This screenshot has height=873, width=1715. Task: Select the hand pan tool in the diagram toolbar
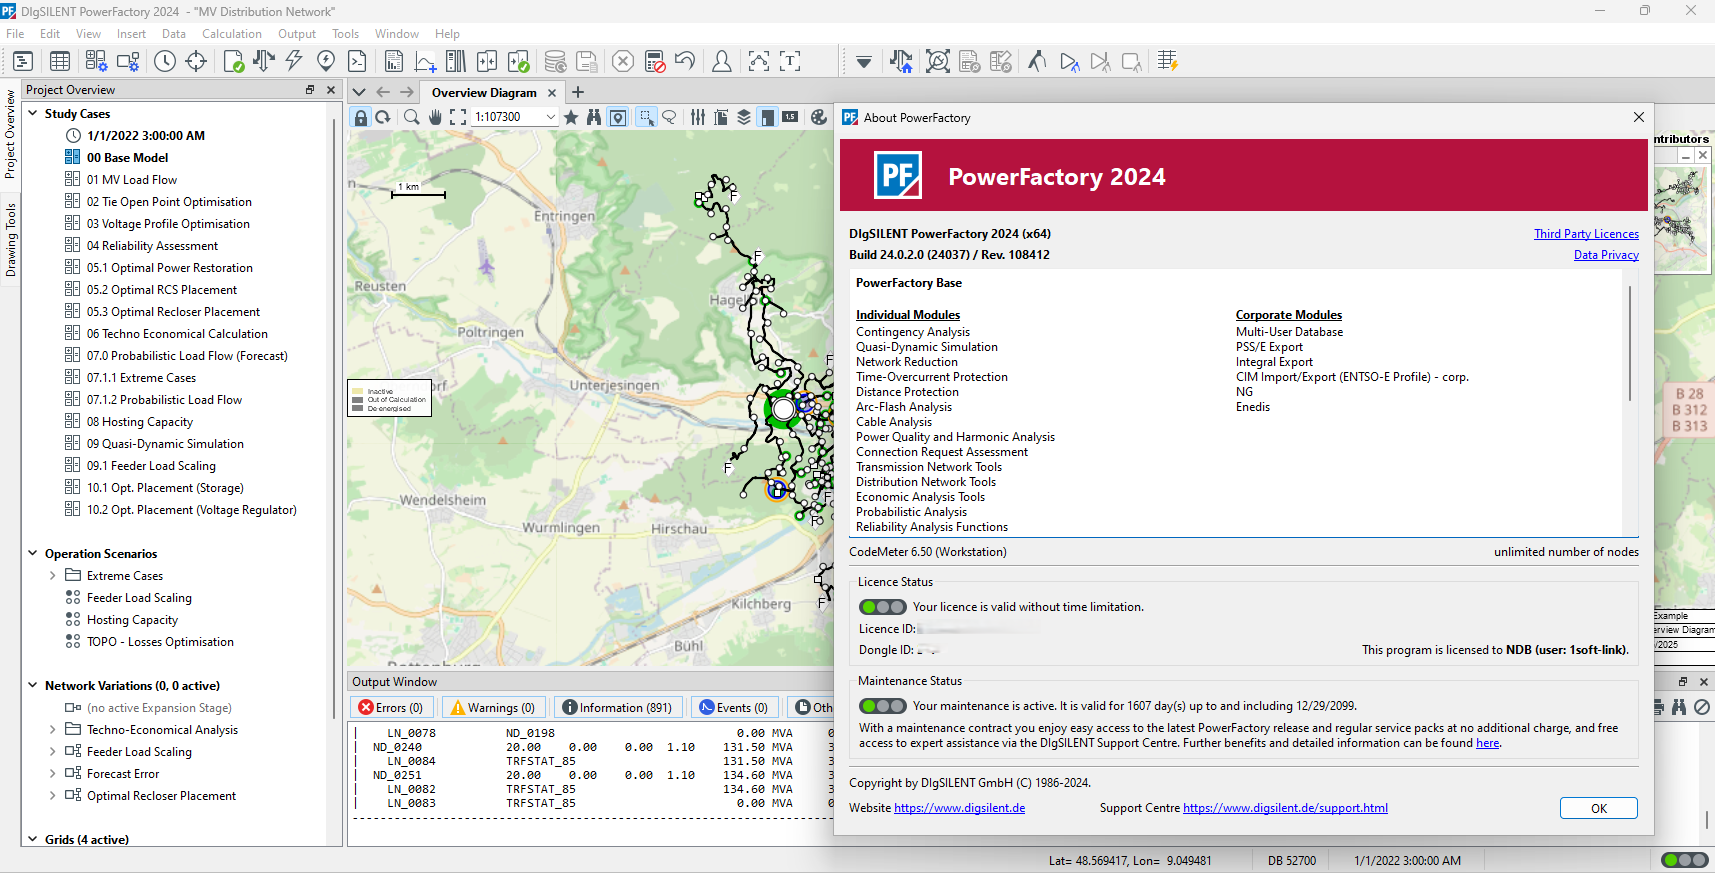click(435, 117)
